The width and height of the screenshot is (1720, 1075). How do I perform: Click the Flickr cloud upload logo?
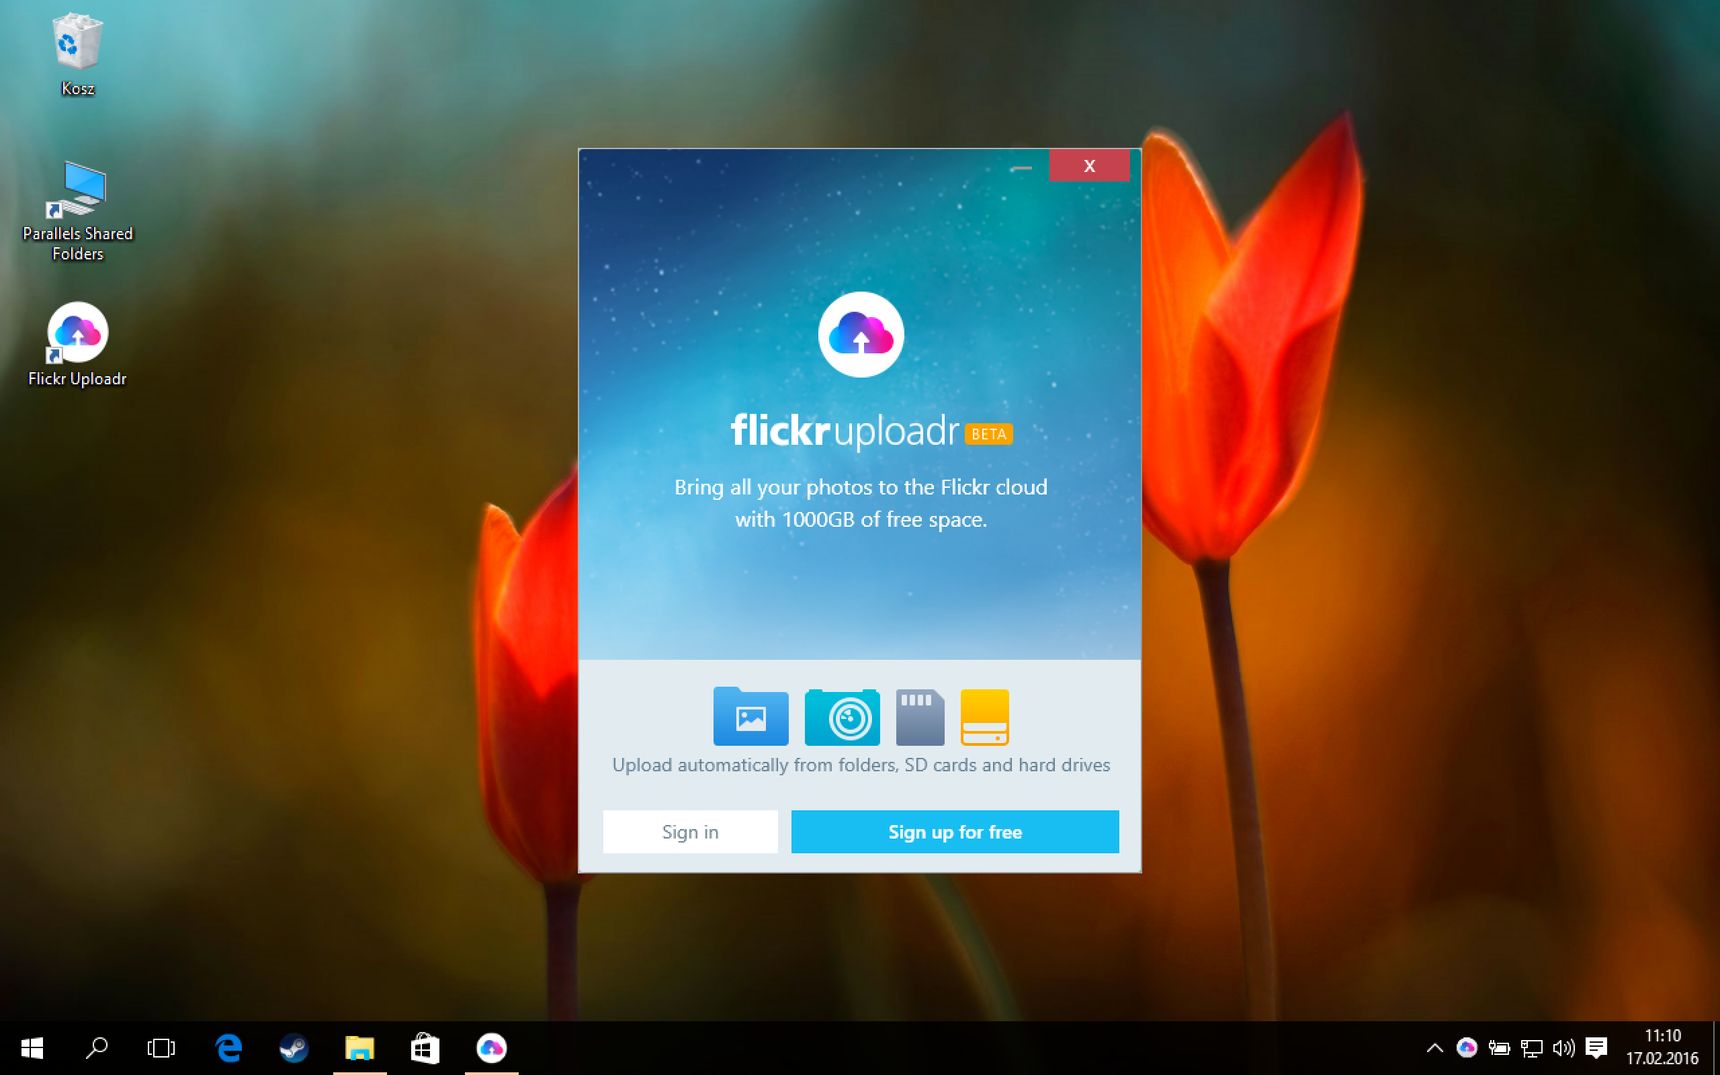861,335
